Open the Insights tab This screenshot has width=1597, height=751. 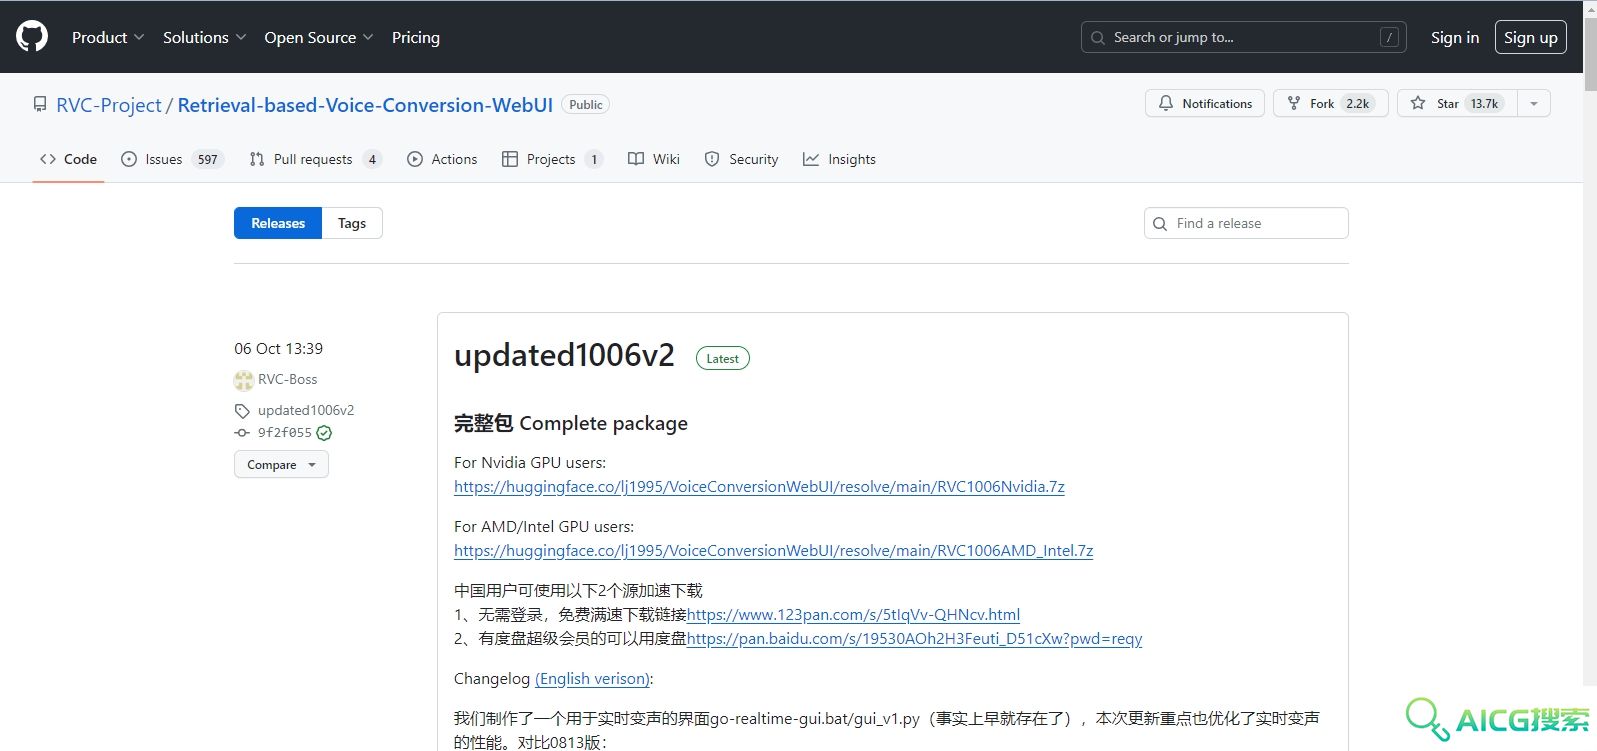839,159
